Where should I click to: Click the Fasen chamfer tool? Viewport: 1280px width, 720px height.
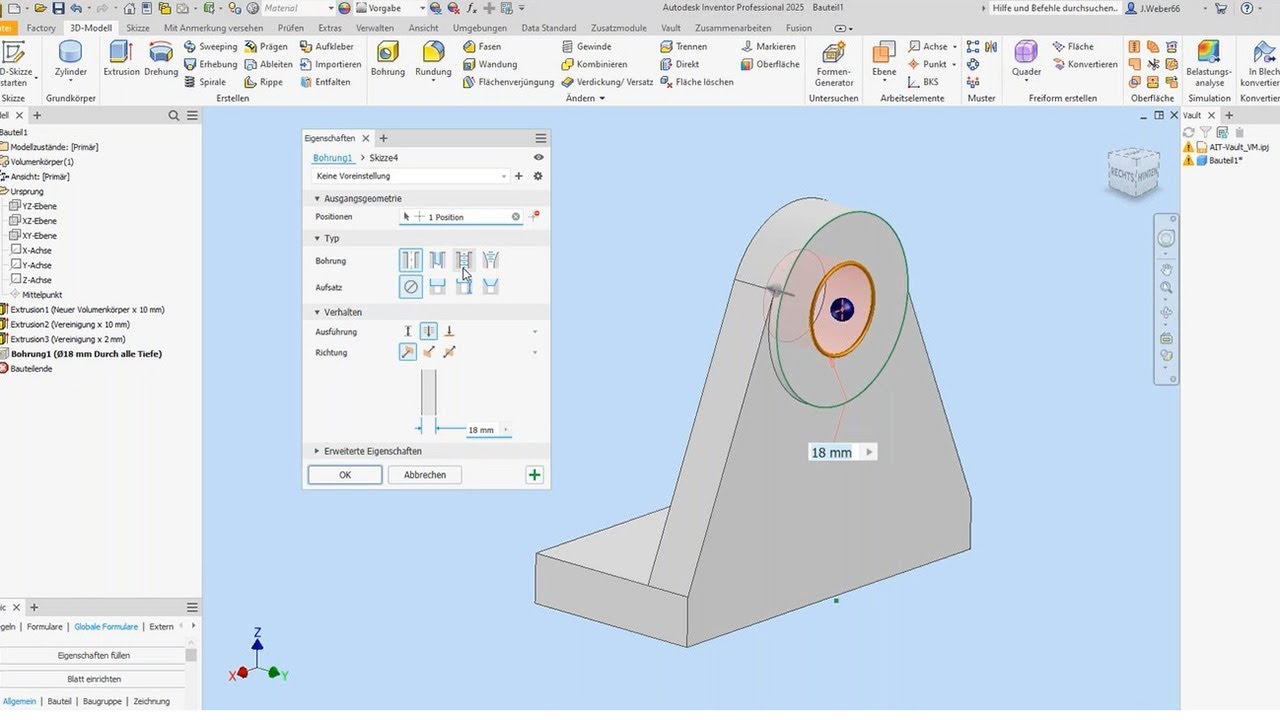tap(482, 46)
